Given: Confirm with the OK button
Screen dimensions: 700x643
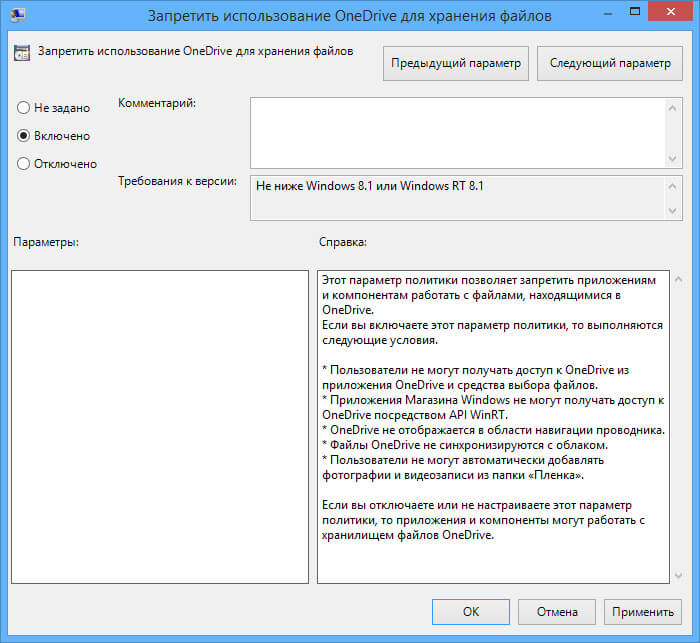Looking at the screenshot, I should 471,612.
